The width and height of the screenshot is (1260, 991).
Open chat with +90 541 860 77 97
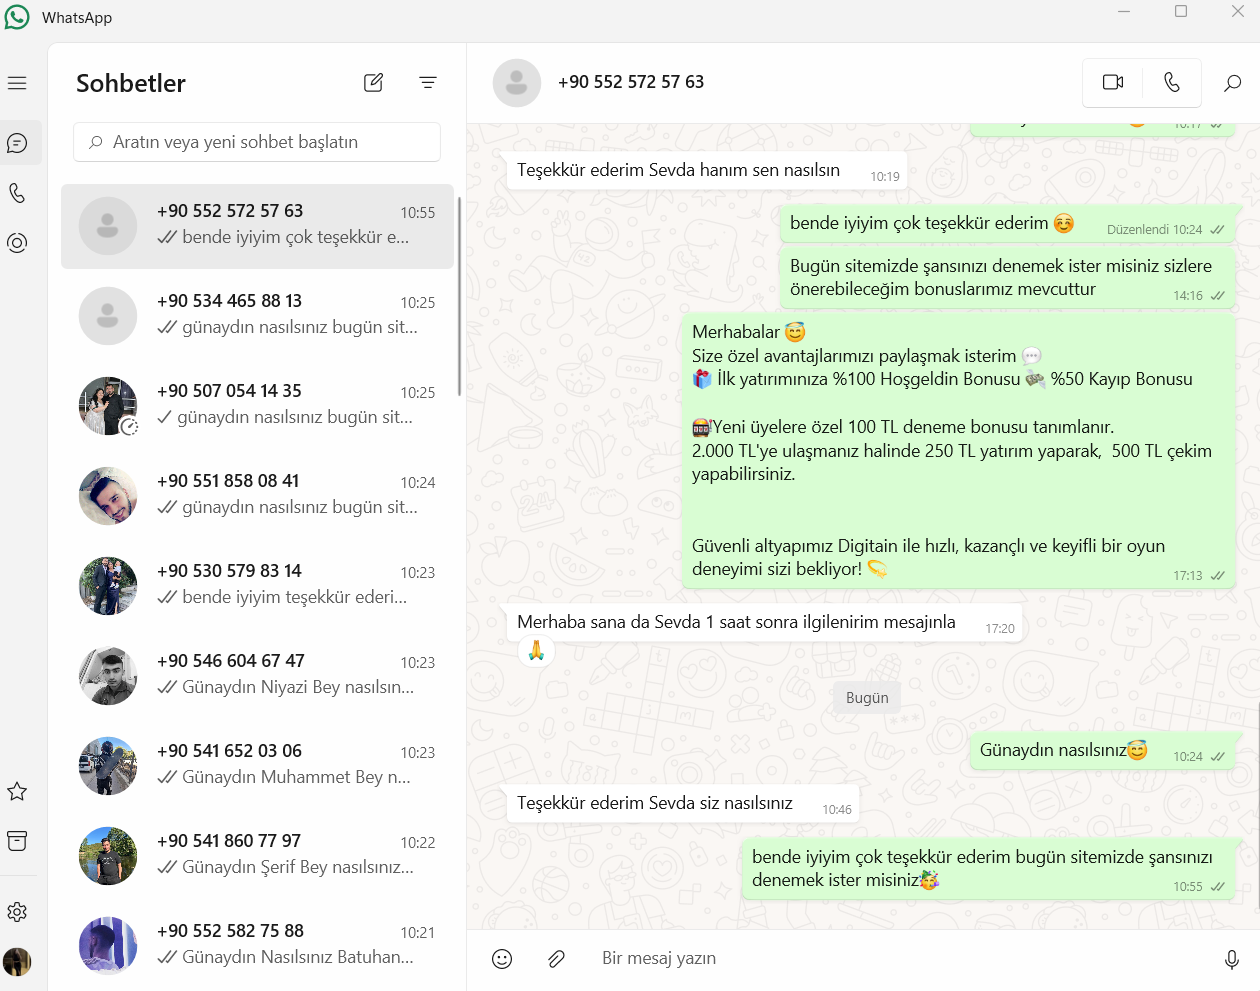pos(257,856)
